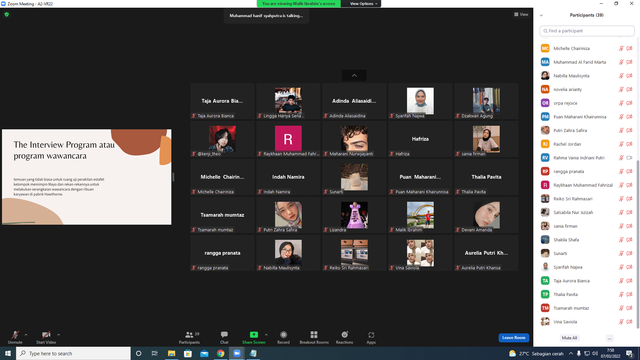Image resolution: width=640 pixels, height=360 pixels.
Task: Click the microphone tray icon
Action: tap(579, 353)
